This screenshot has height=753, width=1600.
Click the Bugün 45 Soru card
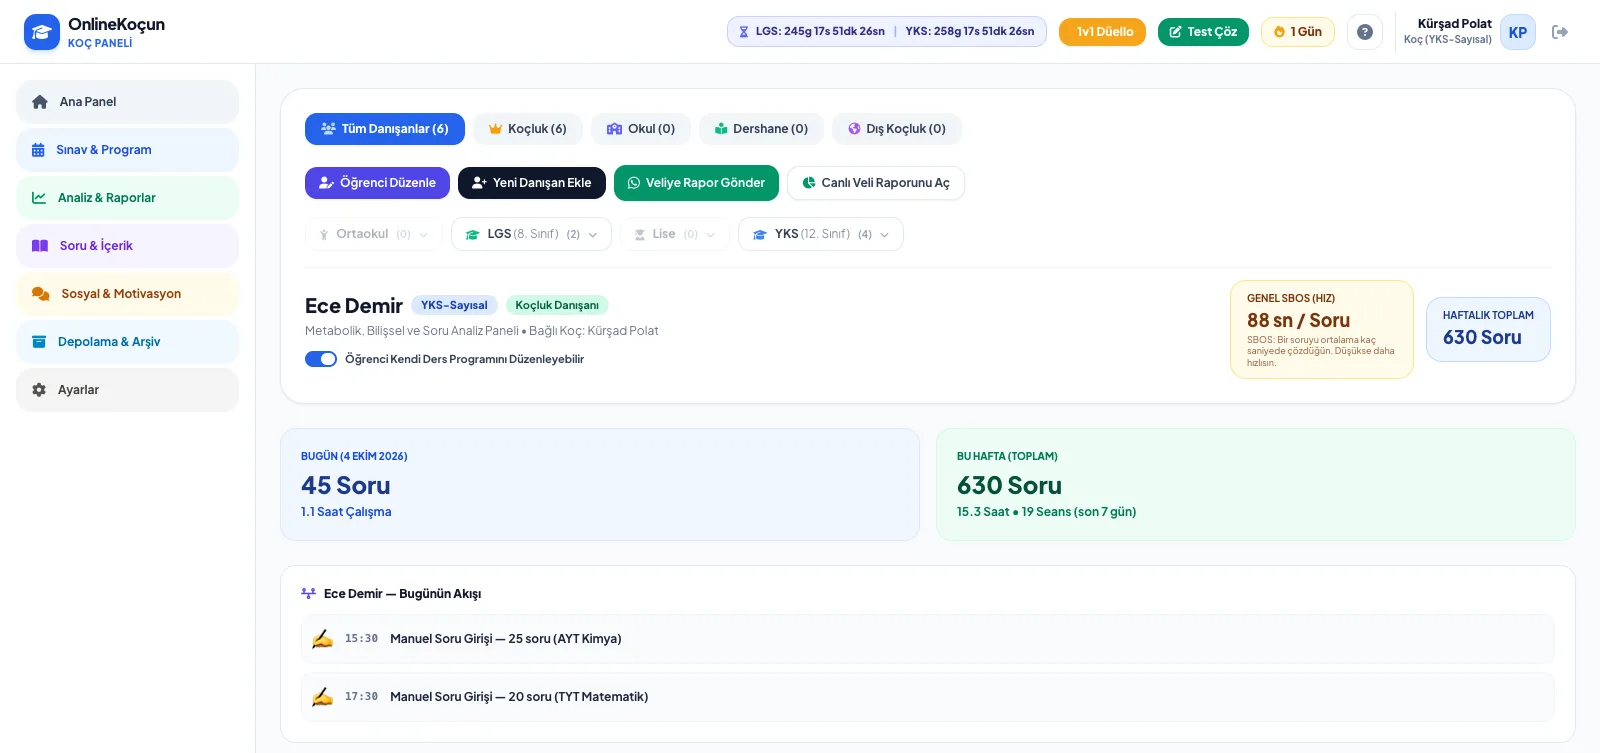pyautogui.click(x=600, y=485)
